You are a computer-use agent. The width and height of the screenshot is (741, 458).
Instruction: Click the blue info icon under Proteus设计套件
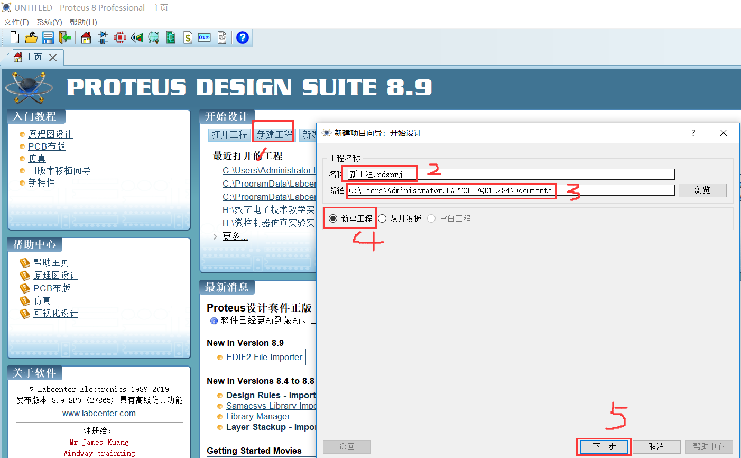coord(214,320)
